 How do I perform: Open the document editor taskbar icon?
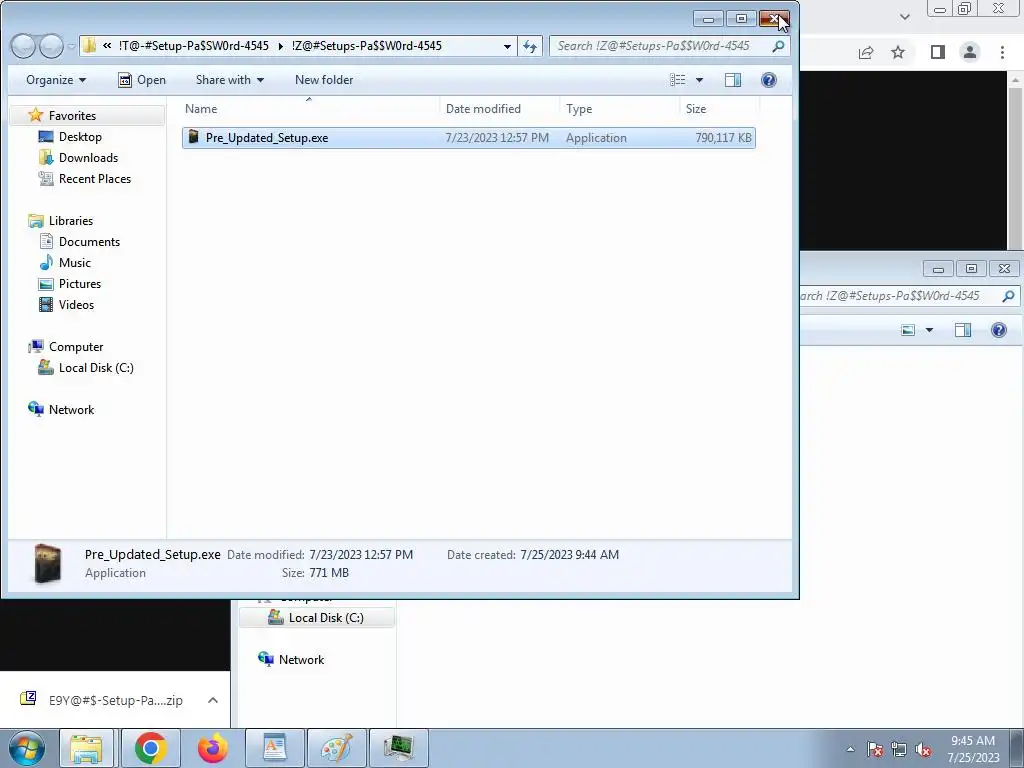[x=274, y=748]
